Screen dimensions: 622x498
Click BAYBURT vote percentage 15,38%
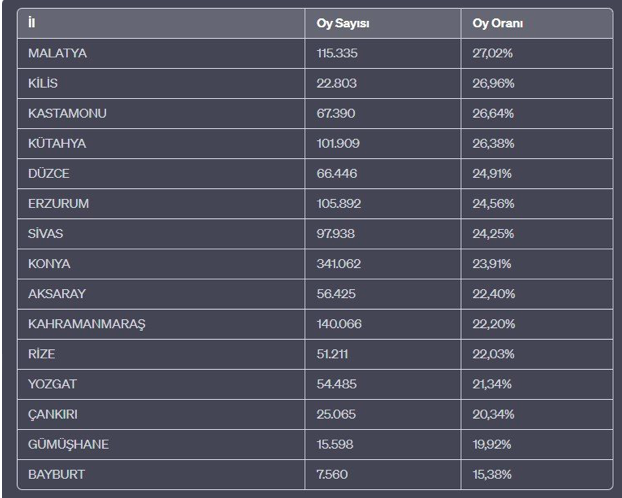coord(492,474)
